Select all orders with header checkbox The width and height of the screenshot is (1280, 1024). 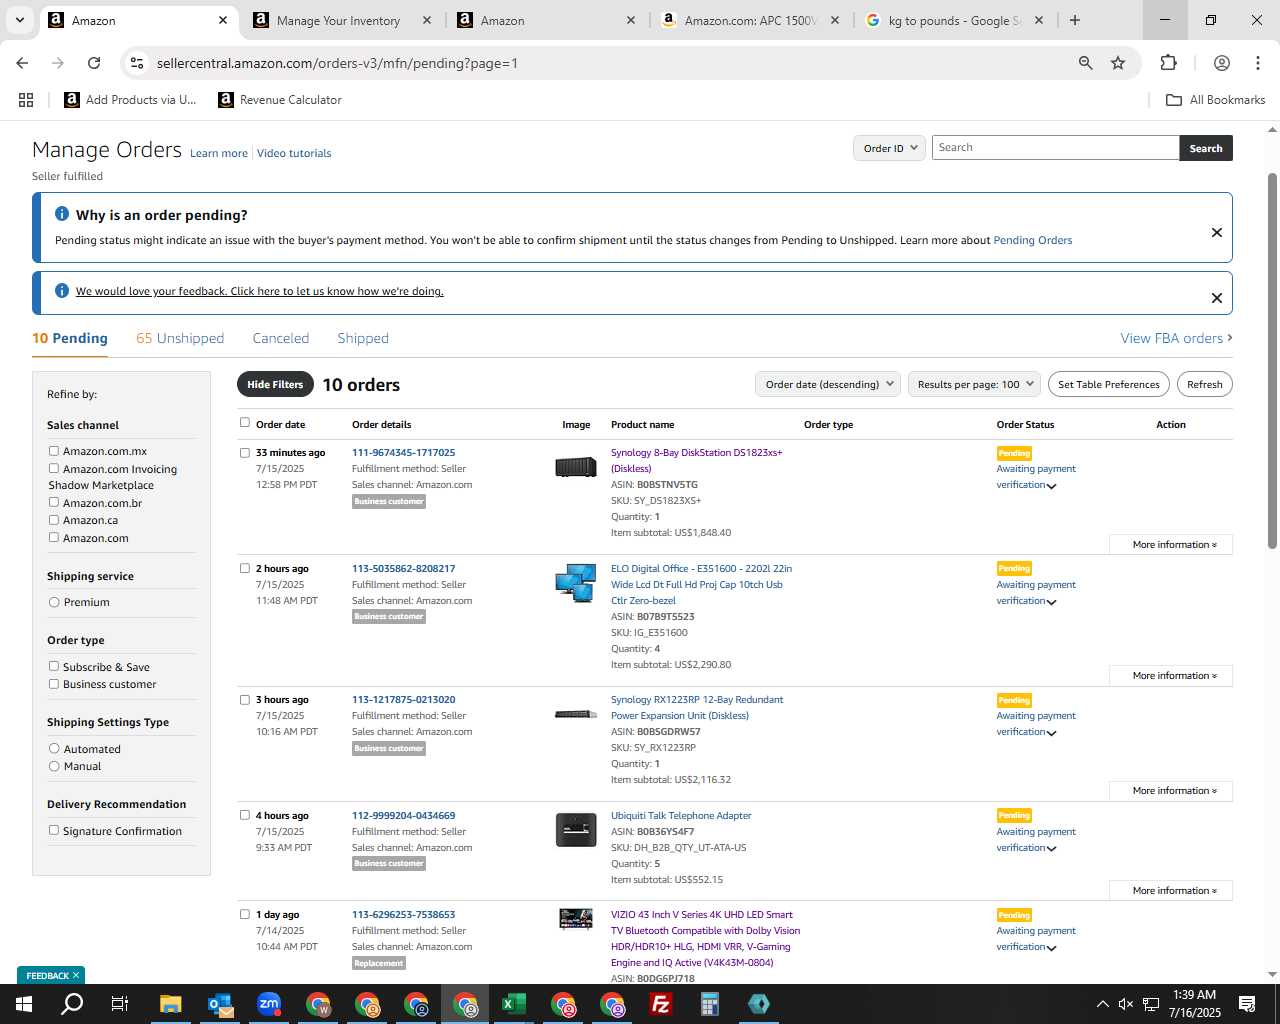[x=245, y=423]
